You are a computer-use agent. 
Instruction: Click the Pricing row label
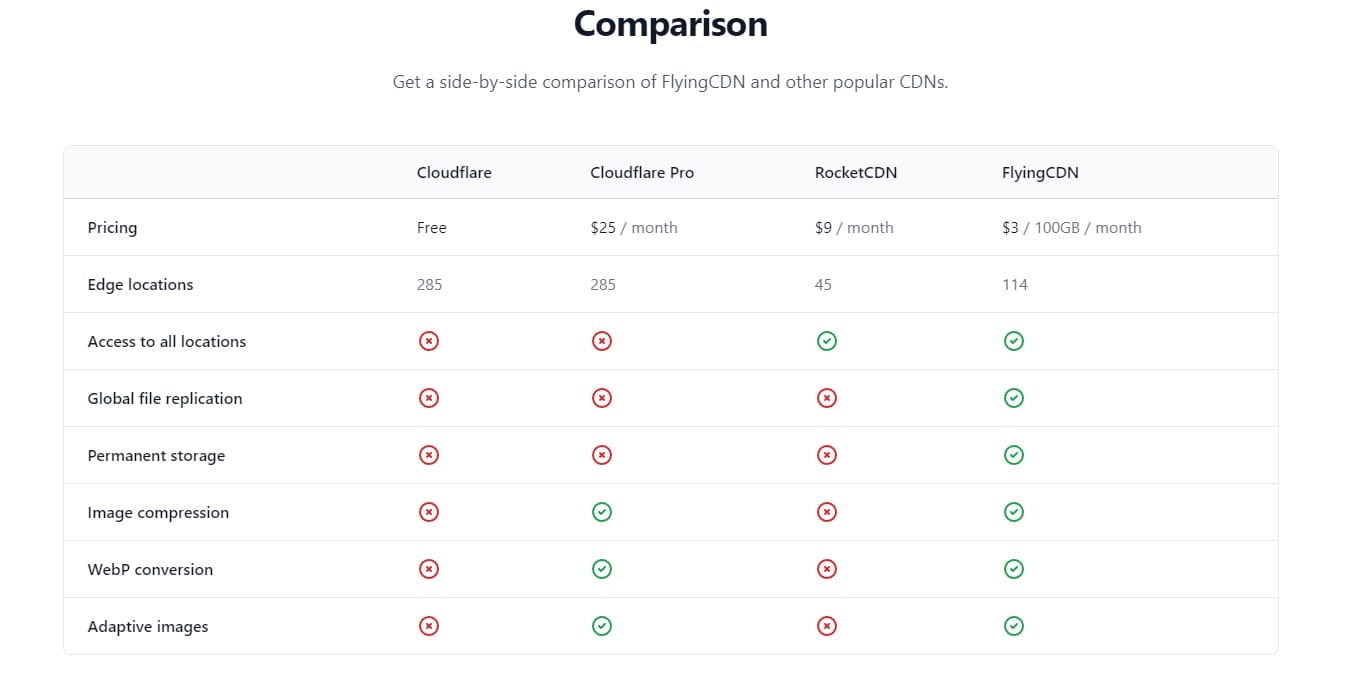[x=112, y=227]
